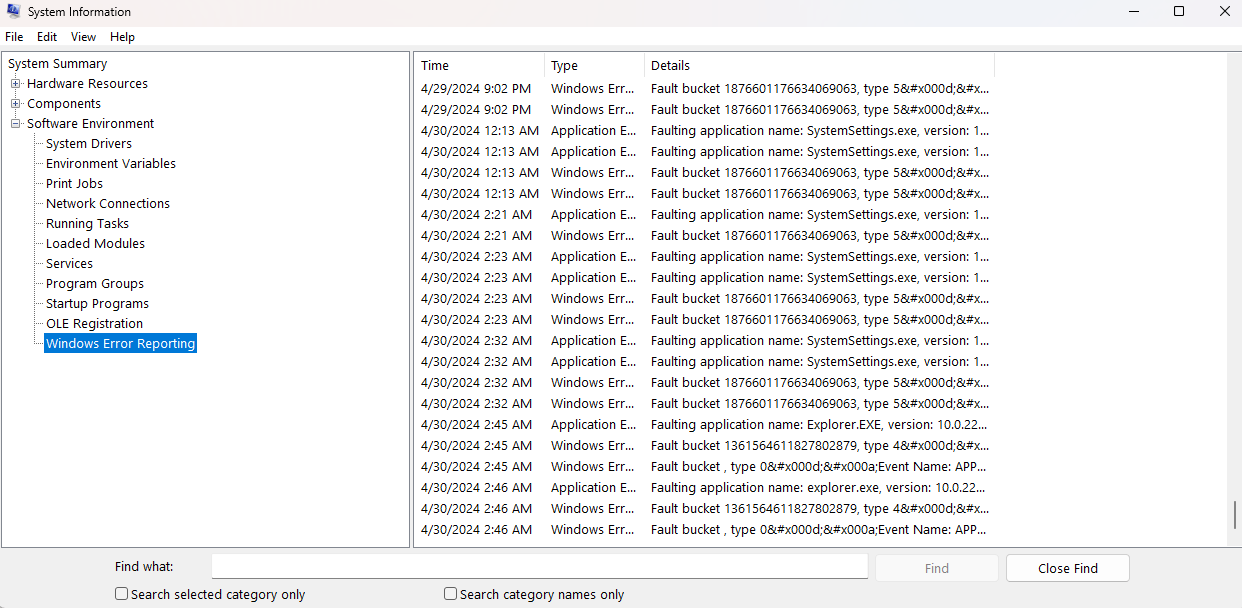Click the details list vertical scrollbar thumb
This screenshot has height=608, width=1242.
pos(1234,515)
